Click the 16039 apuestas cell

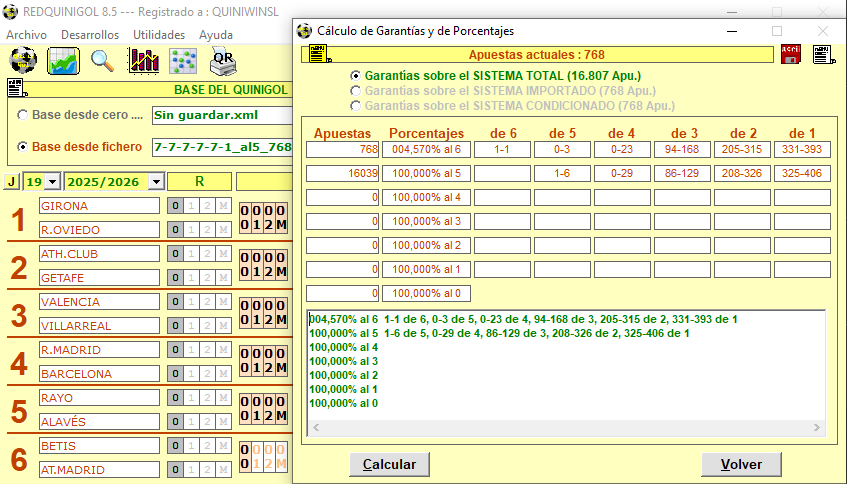342,173
